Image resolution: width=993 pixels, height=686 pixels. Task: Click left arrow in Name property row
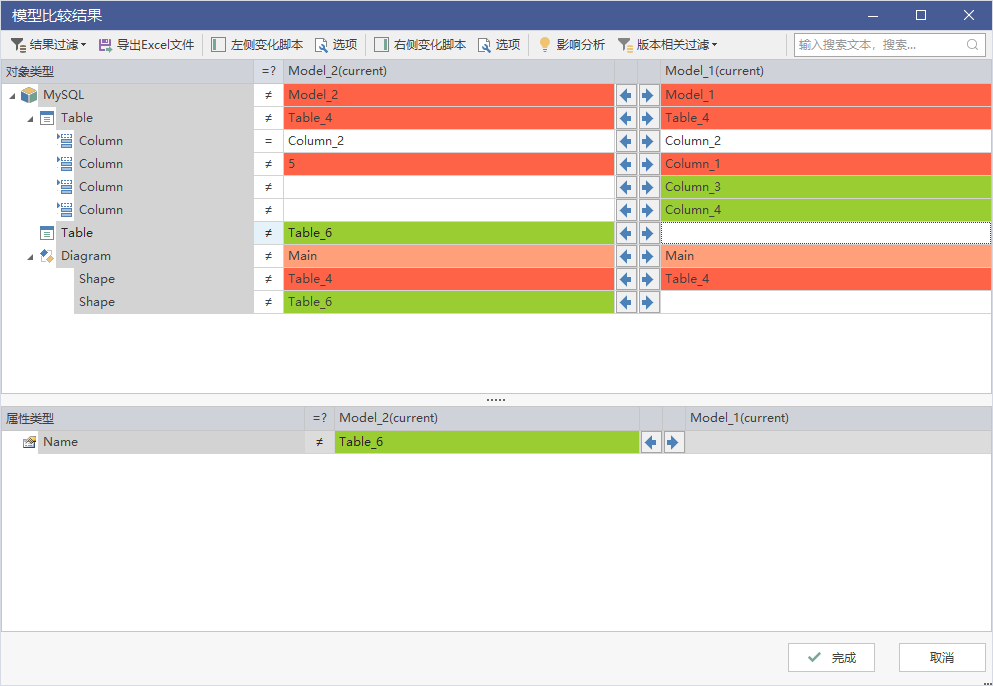(651, 442)
